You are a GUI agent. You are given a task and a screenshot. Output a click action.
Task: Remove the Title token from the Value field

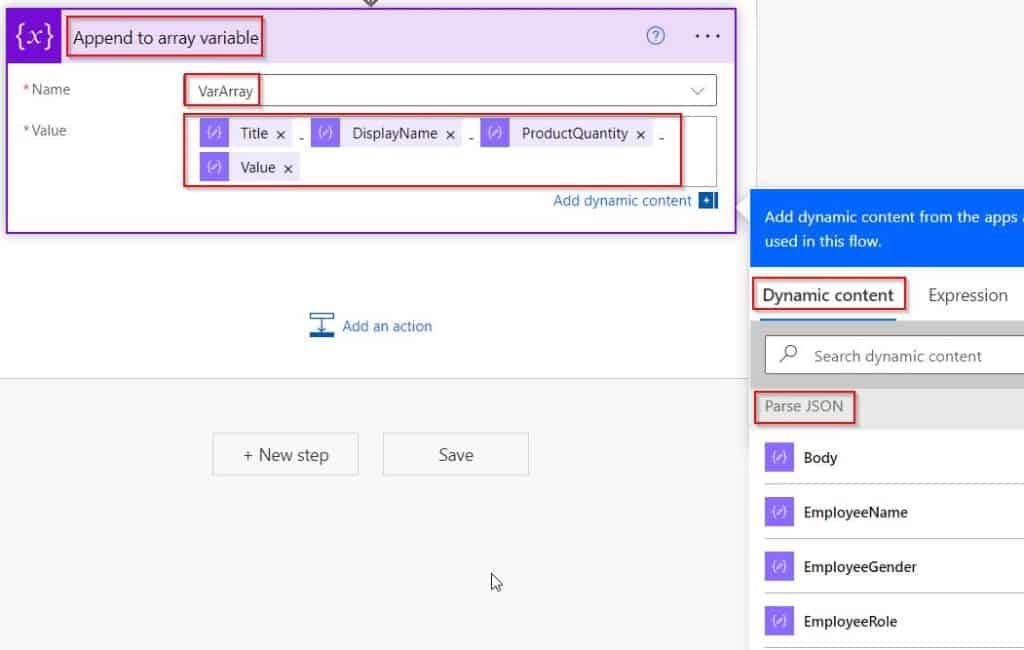click(279, 132)
